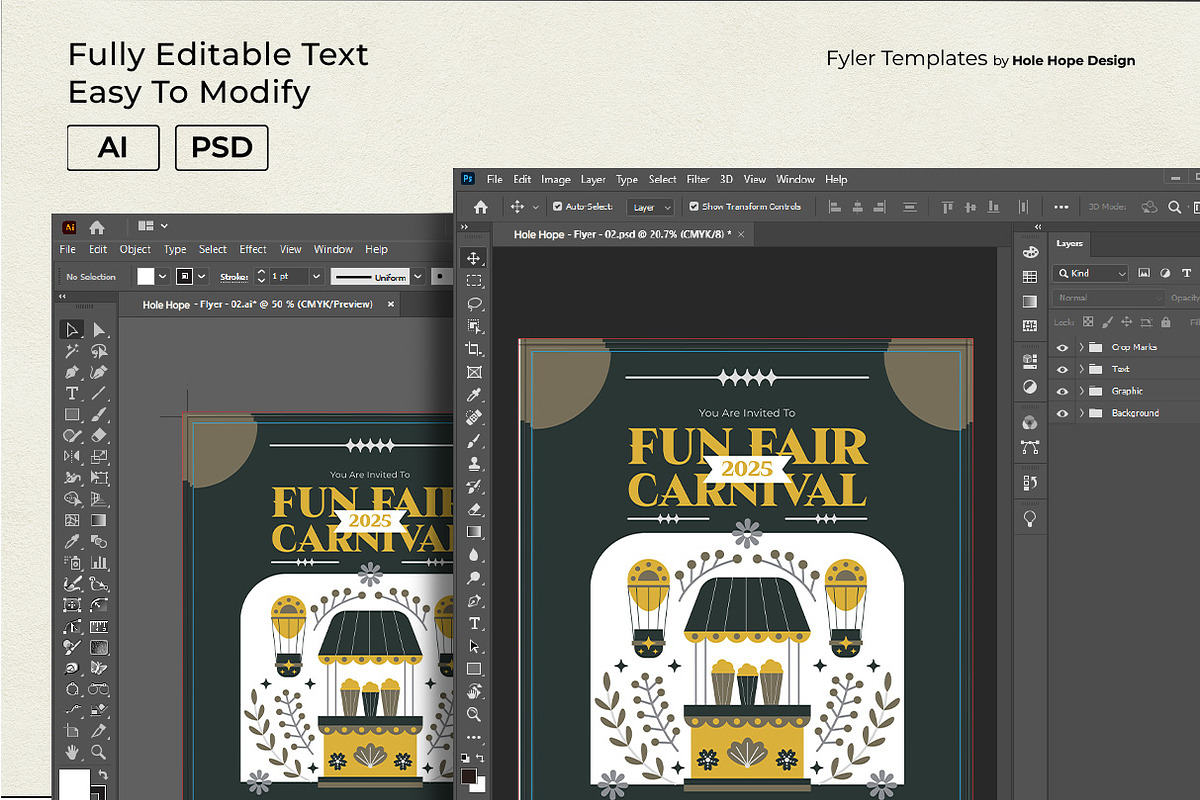Select the Frame tool in Photoshop

(x=474, y=372)
